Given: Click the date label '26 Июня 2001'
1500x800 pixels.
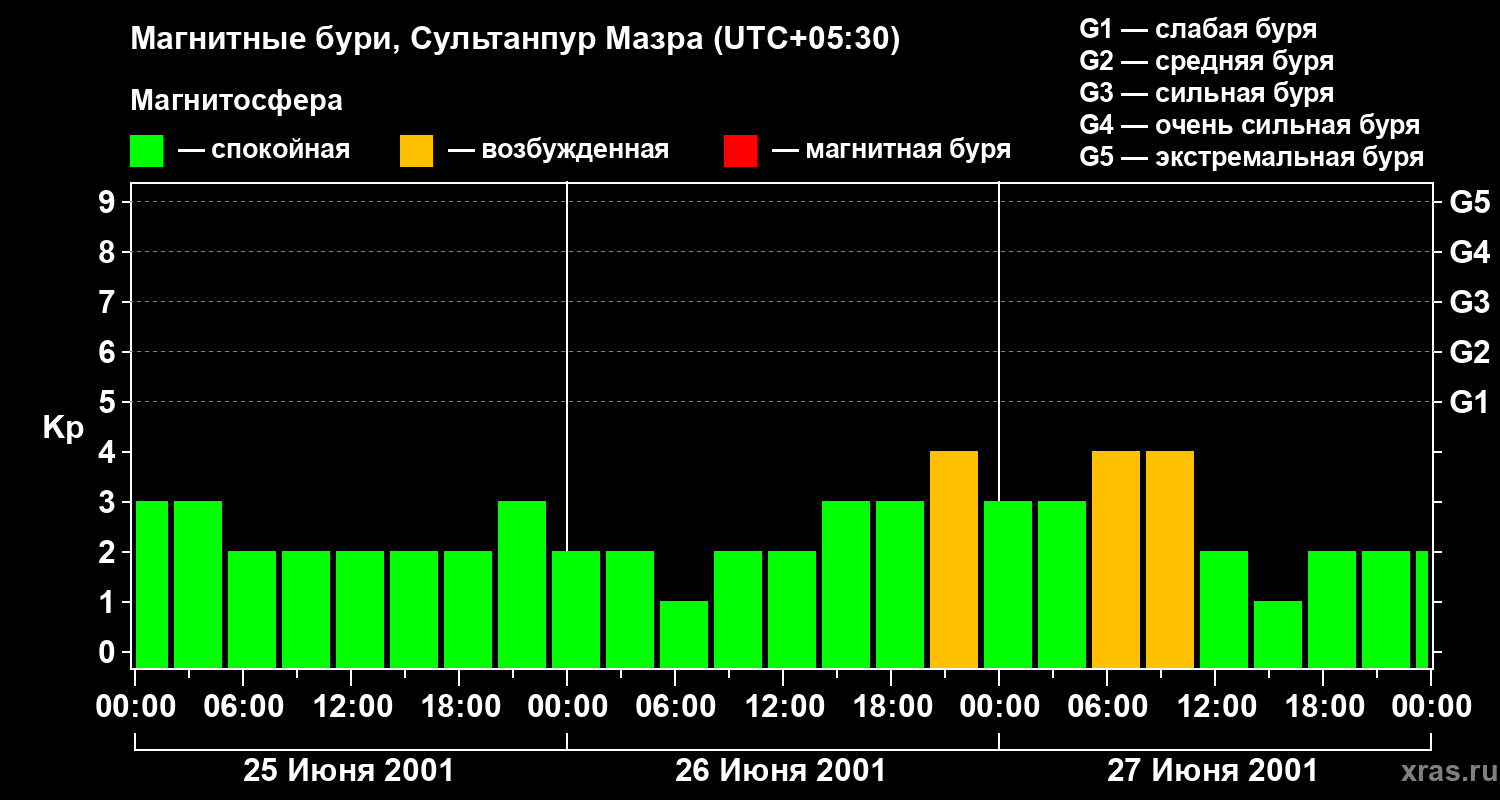Looking at the screenshot, I should click(781, 771).
